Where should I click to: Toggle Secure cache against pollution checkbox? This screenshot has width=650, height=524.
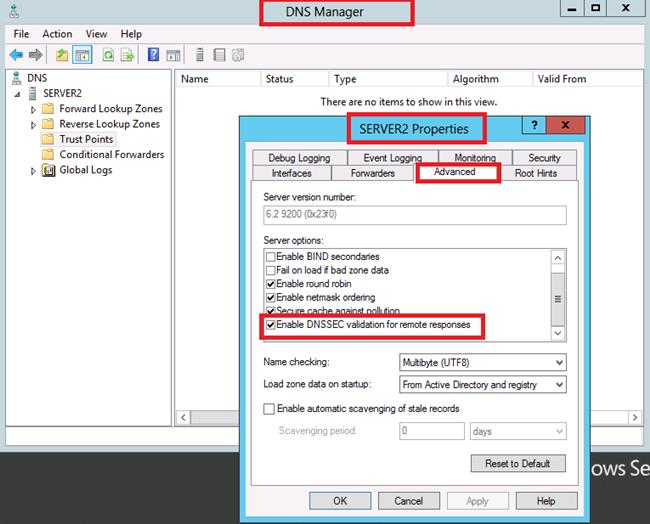(270, 311)
